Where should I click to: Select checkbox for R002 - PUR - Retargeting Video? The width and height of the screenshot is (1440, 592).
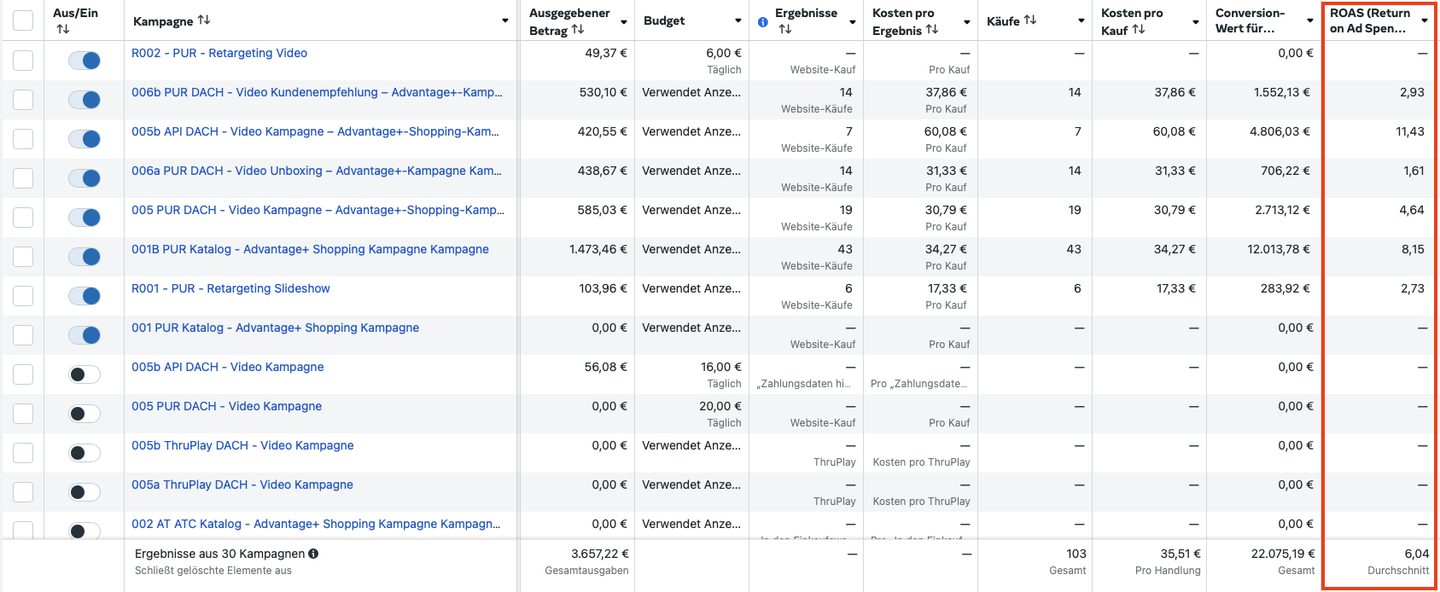tap(23, 60)
